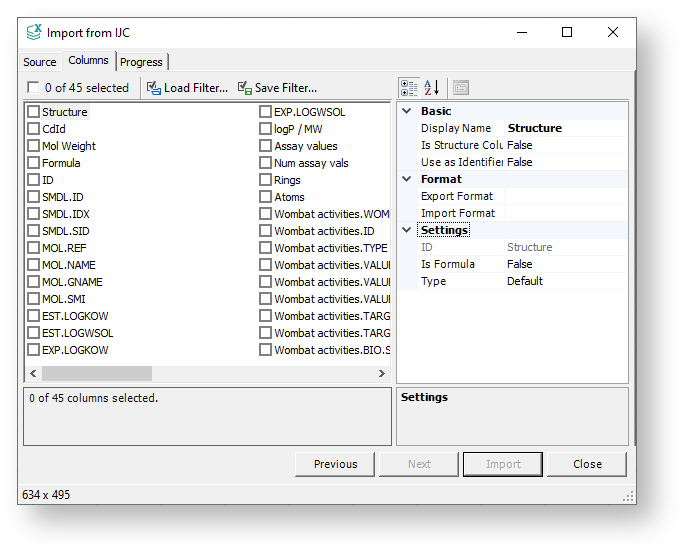Image resolution: width=685 pixels, height=553 pixels.
Task: Tick the EXP.LOGWSOL column checkbox
Action: tap(266, 112)
